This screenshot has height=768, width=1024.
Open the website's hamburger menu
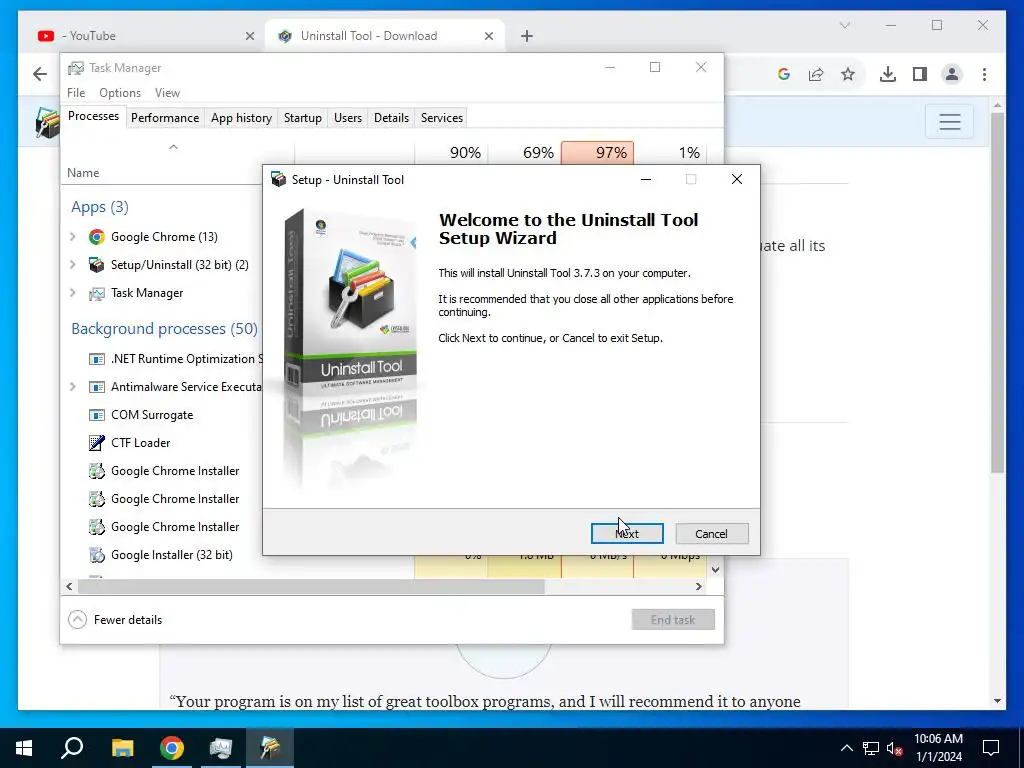pos(950,121)
